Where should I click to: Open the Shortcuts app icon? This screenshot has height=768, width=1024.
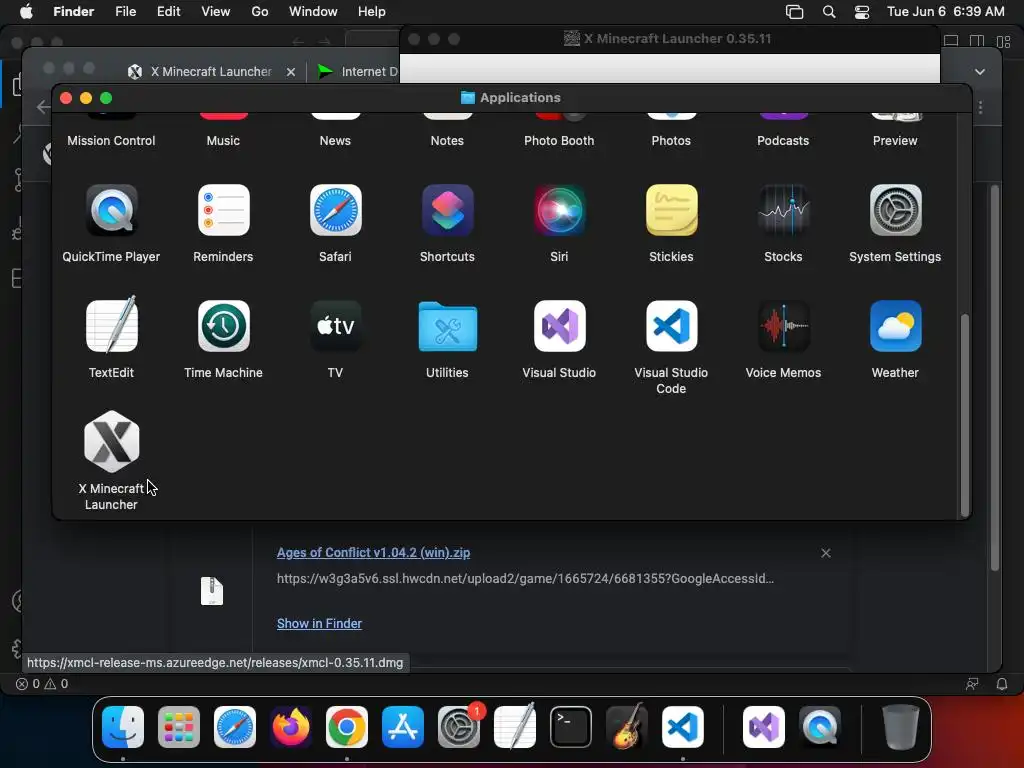click(x=447, y=210)
